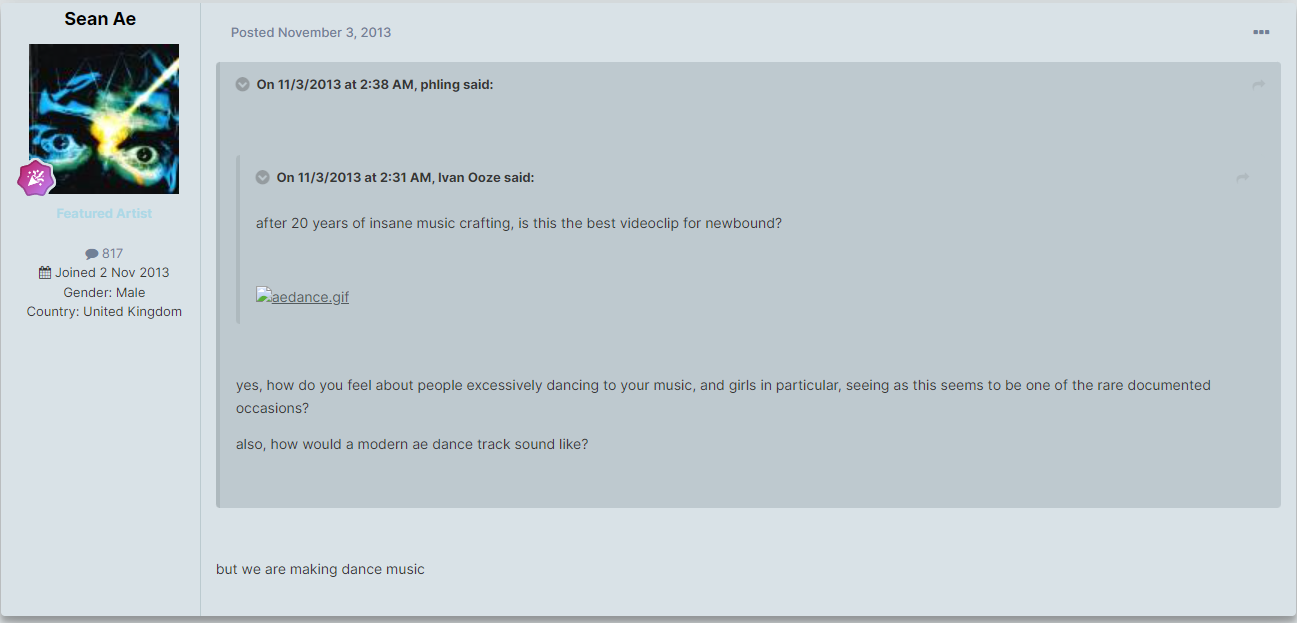Click the calendar icon beside Joined date

click(45, 272)
